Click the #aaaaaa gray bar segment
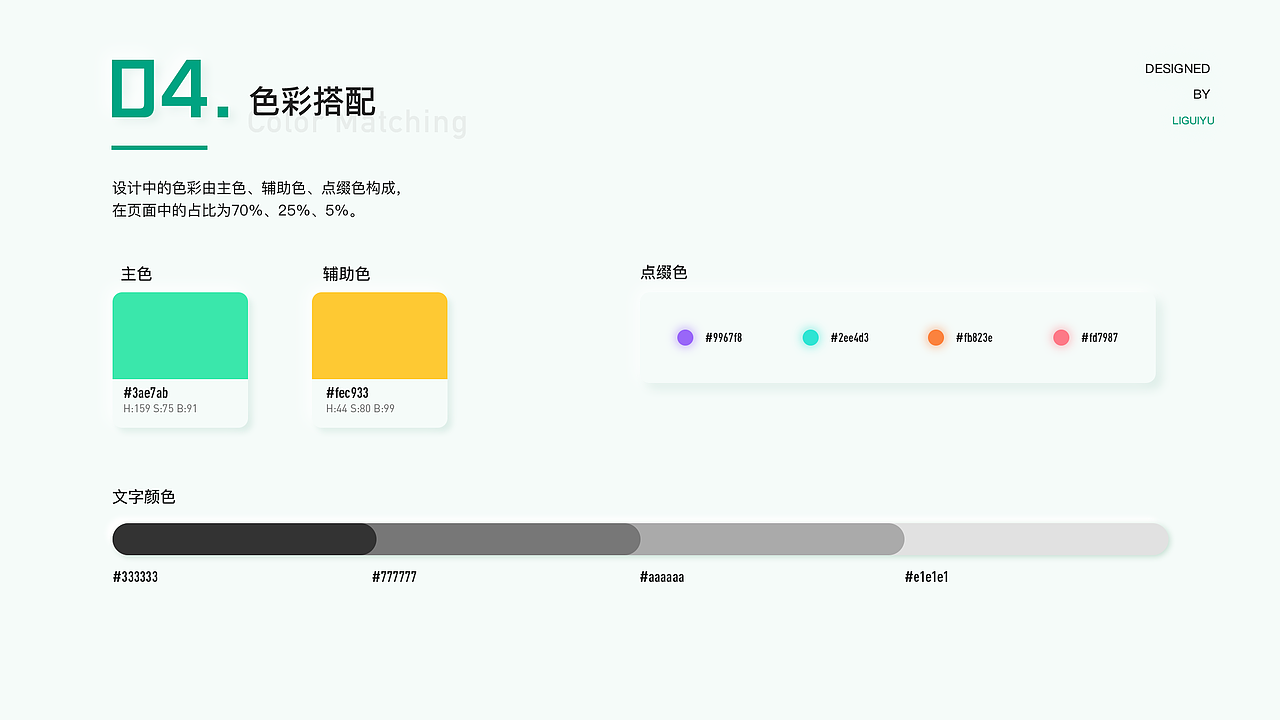 tap(772, 539)
